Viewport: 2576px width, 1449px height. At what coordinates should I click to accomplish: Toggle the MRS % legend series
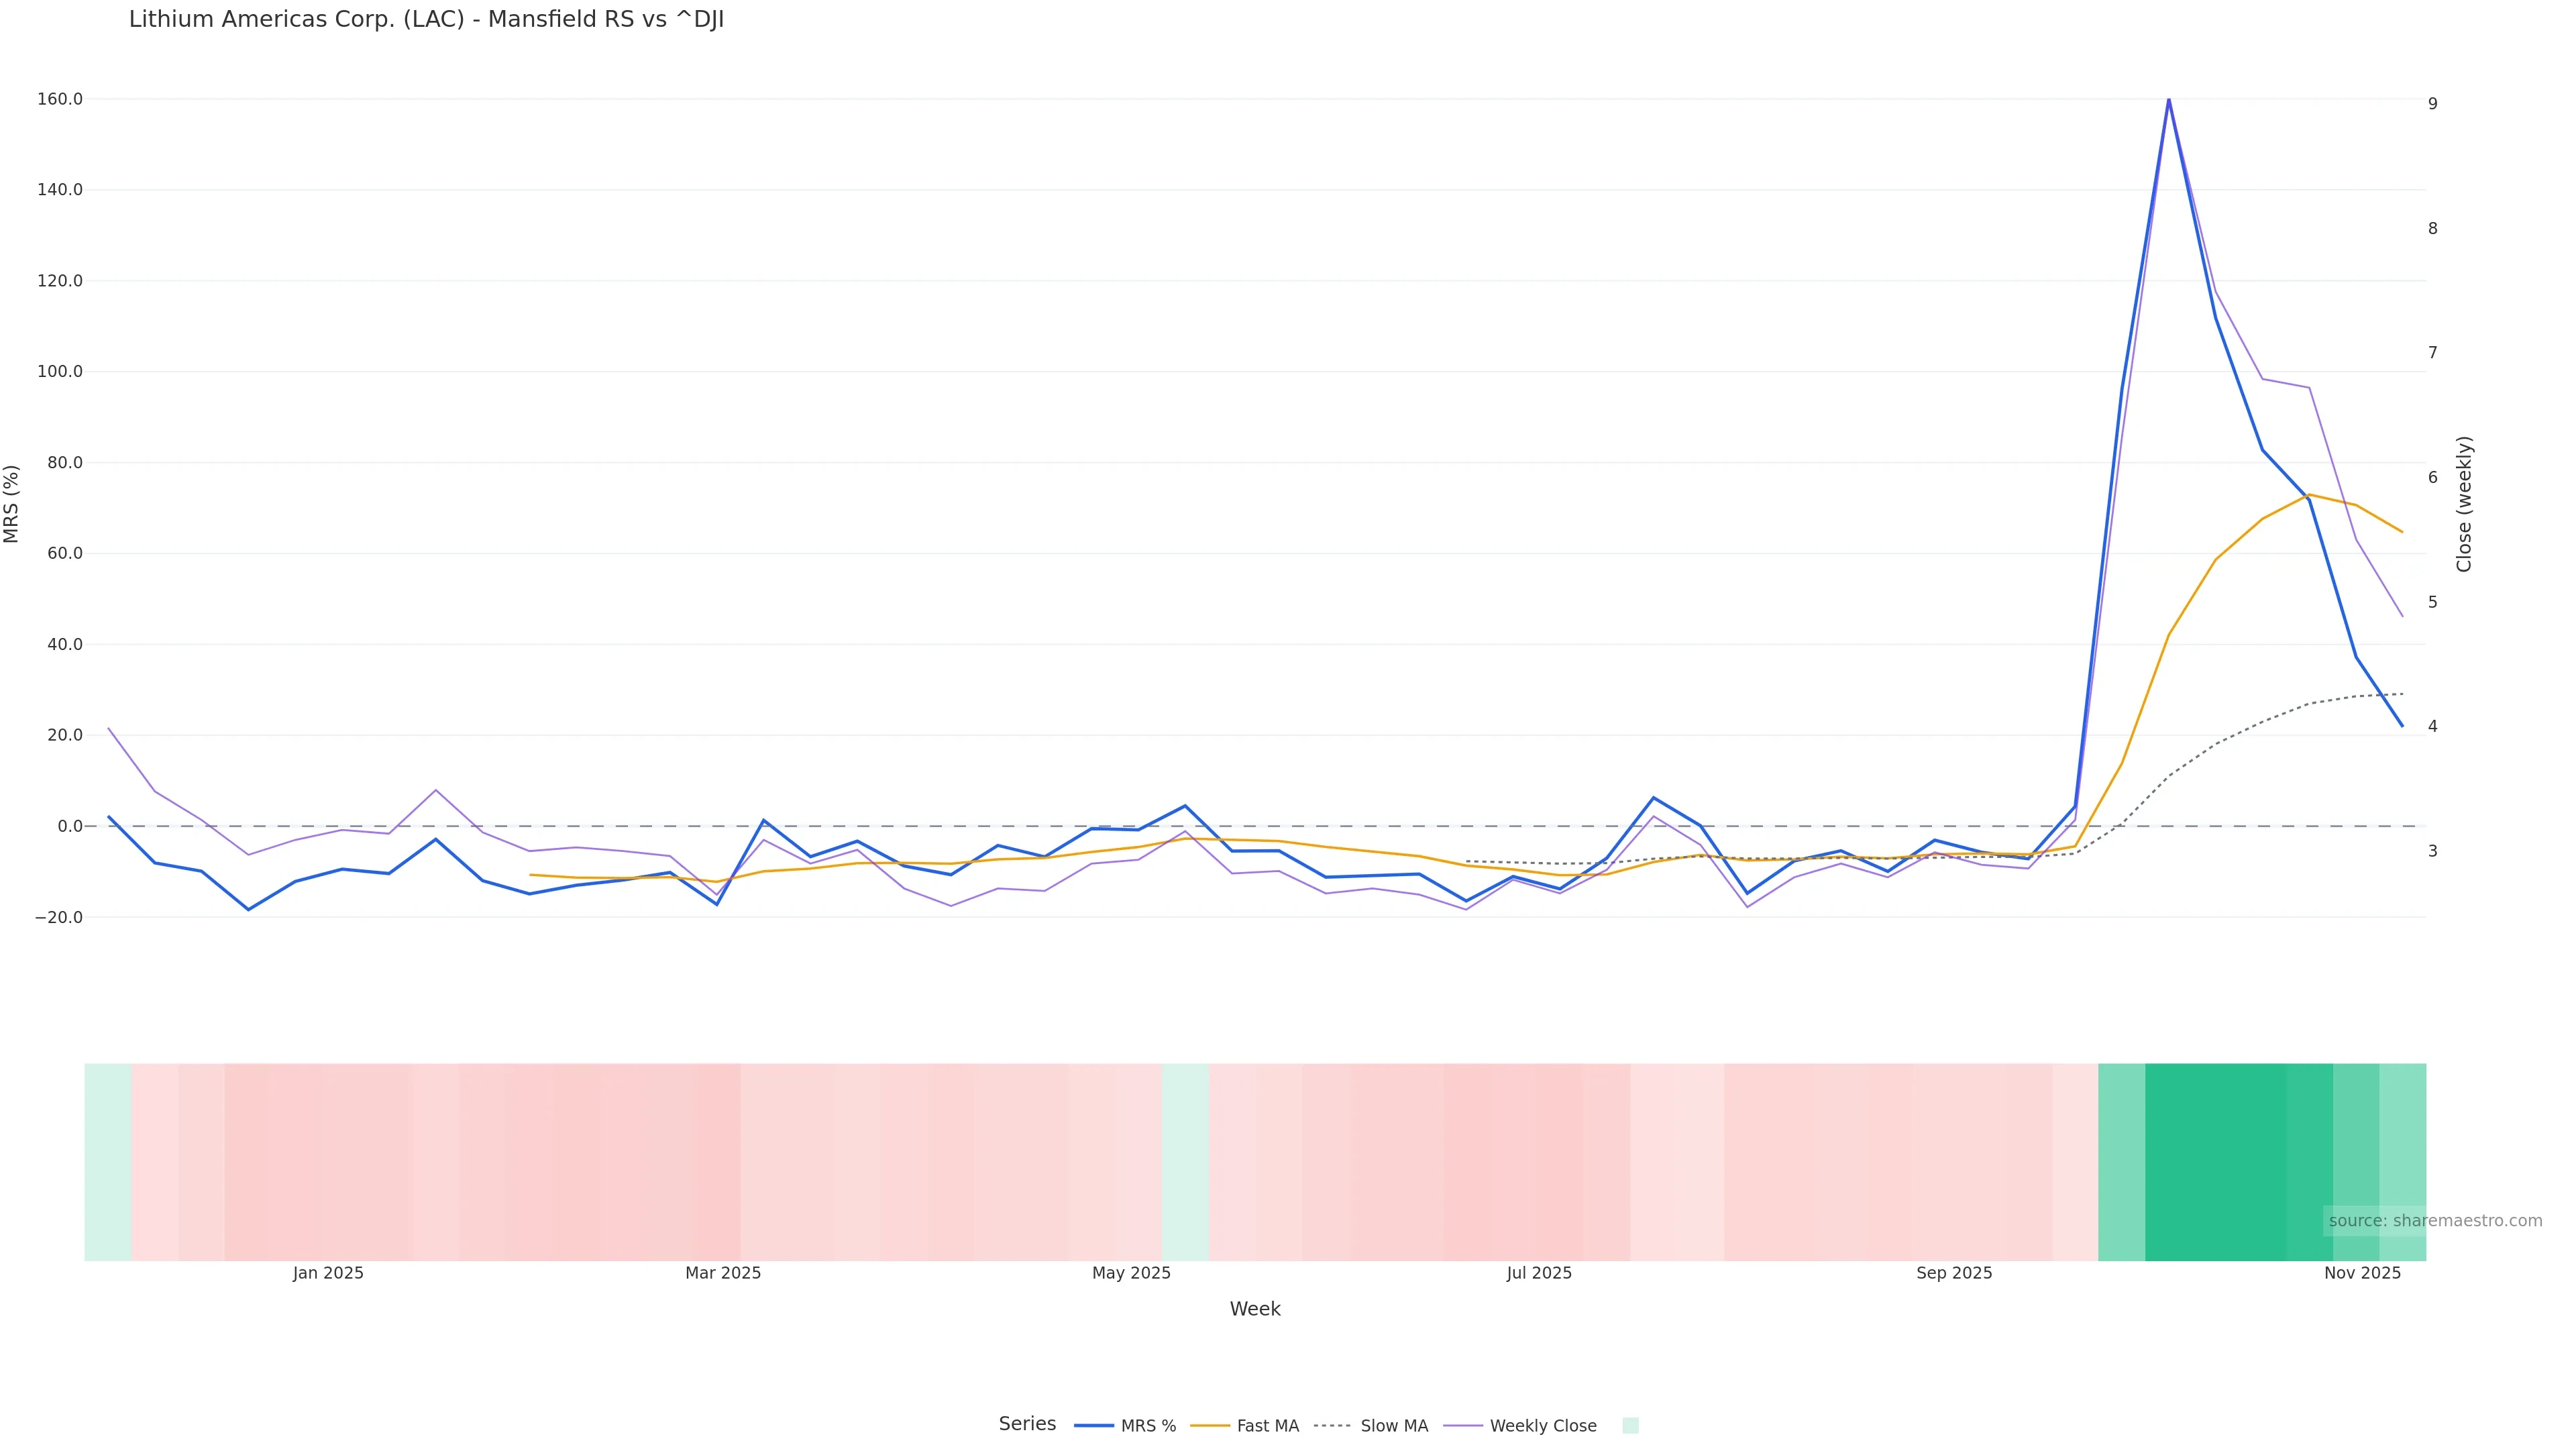point(1147,1426)
